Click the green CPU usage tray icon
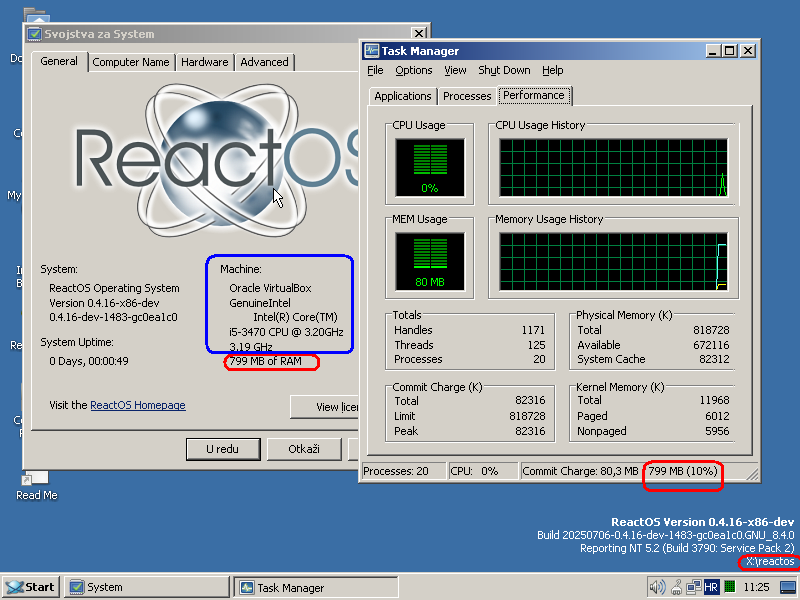The width and height of the screenshot is (800, 600). (x=730, y=587)
